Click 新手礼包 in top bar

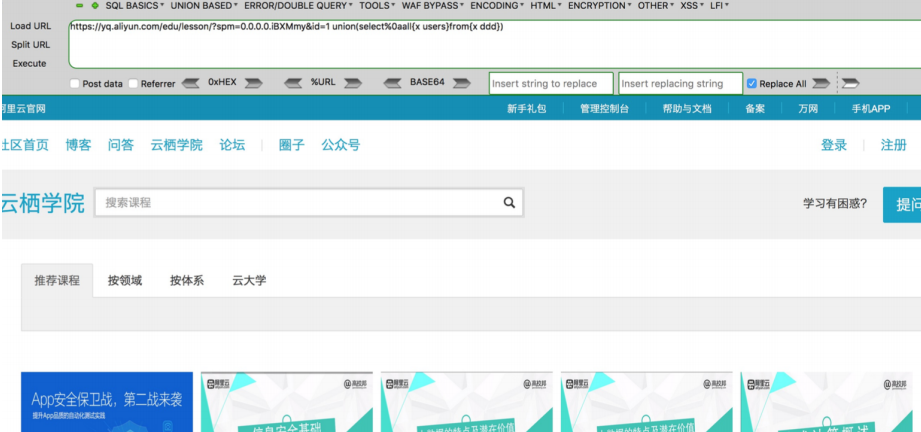[527, 109]
